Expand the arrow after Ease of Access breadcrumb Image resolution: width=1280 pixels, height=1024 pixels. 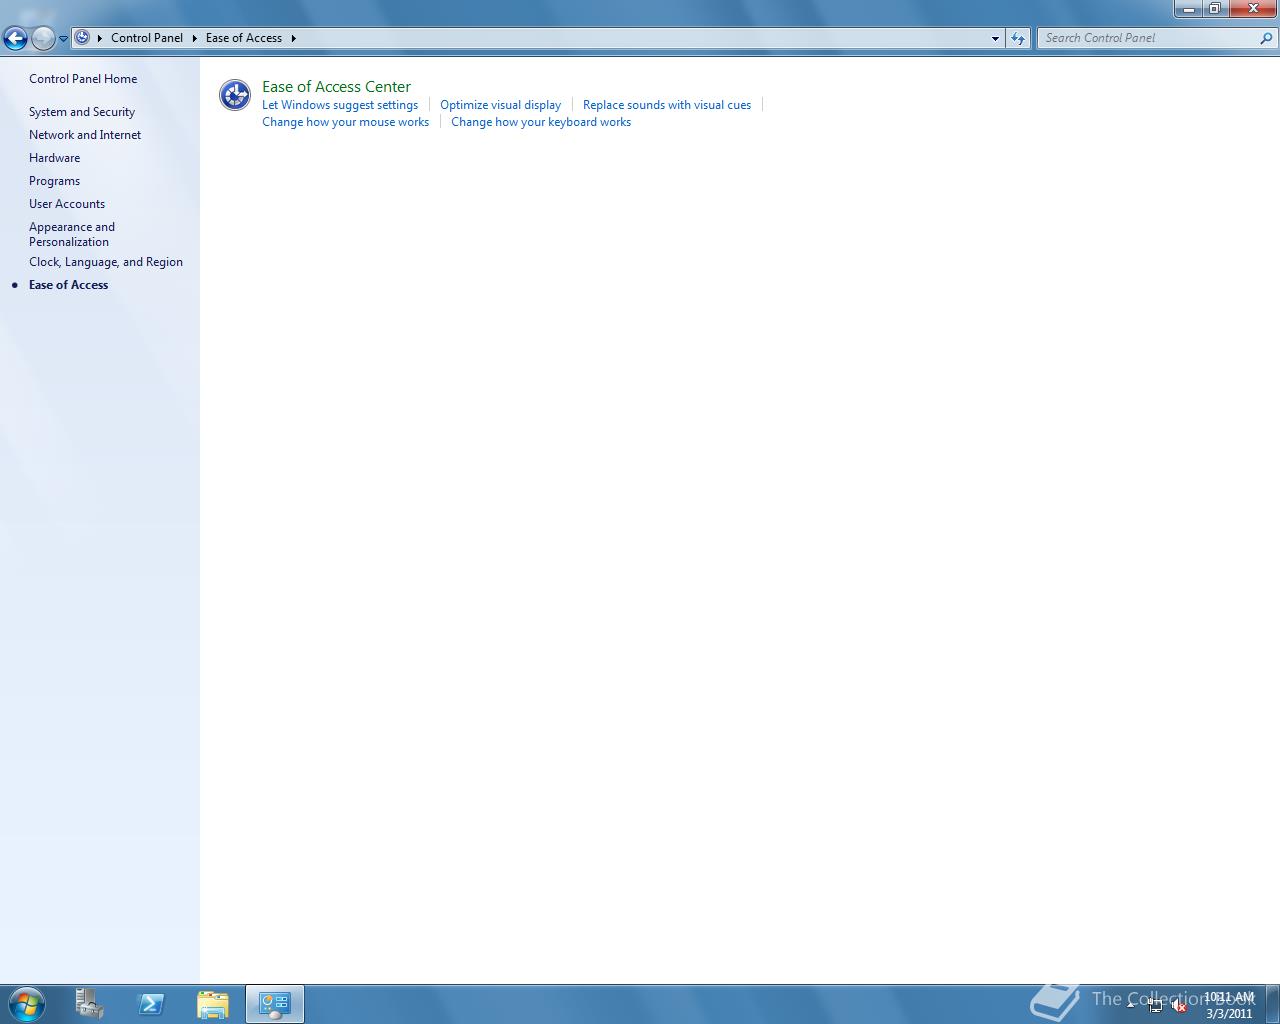[293, 38]
